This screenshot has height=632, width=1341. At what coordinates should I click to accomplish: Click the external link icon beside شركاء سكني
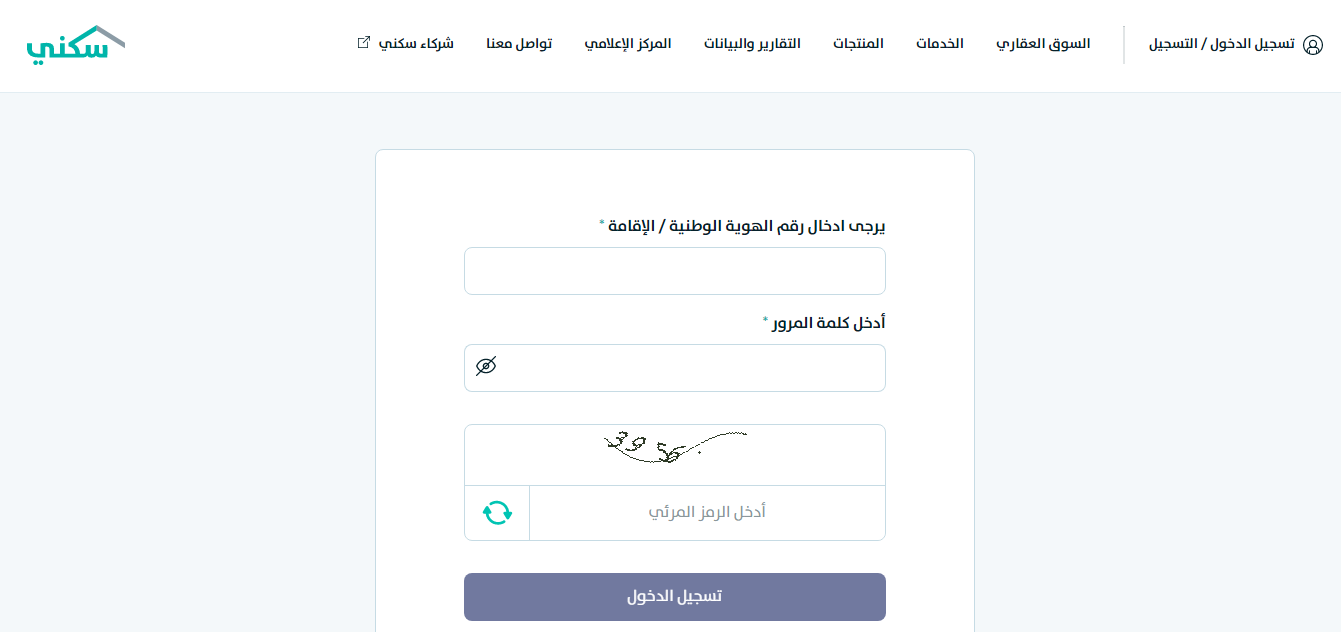click(x=363, y=43)
